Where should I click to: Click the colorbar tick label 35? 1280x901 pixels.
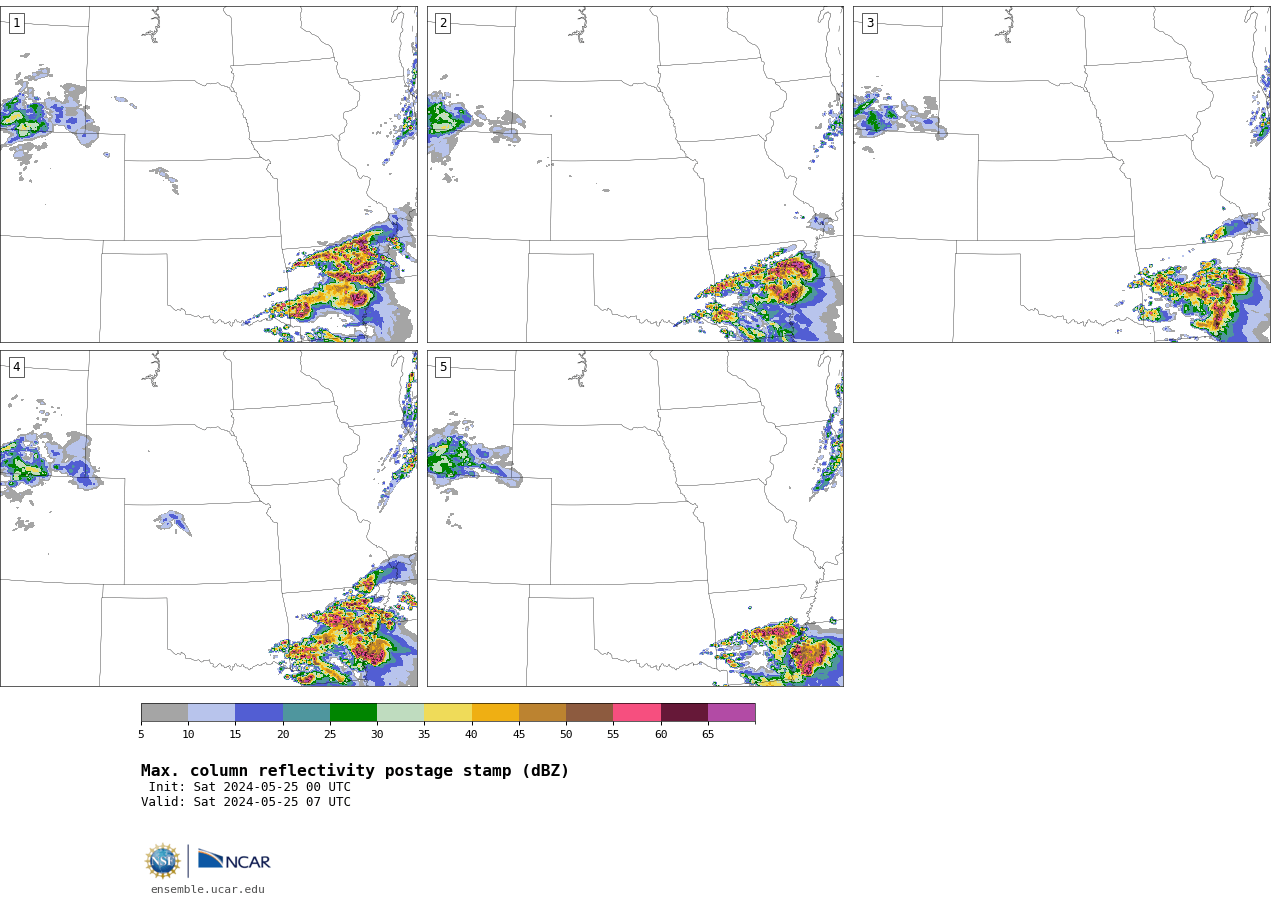(x=424, y=735)
